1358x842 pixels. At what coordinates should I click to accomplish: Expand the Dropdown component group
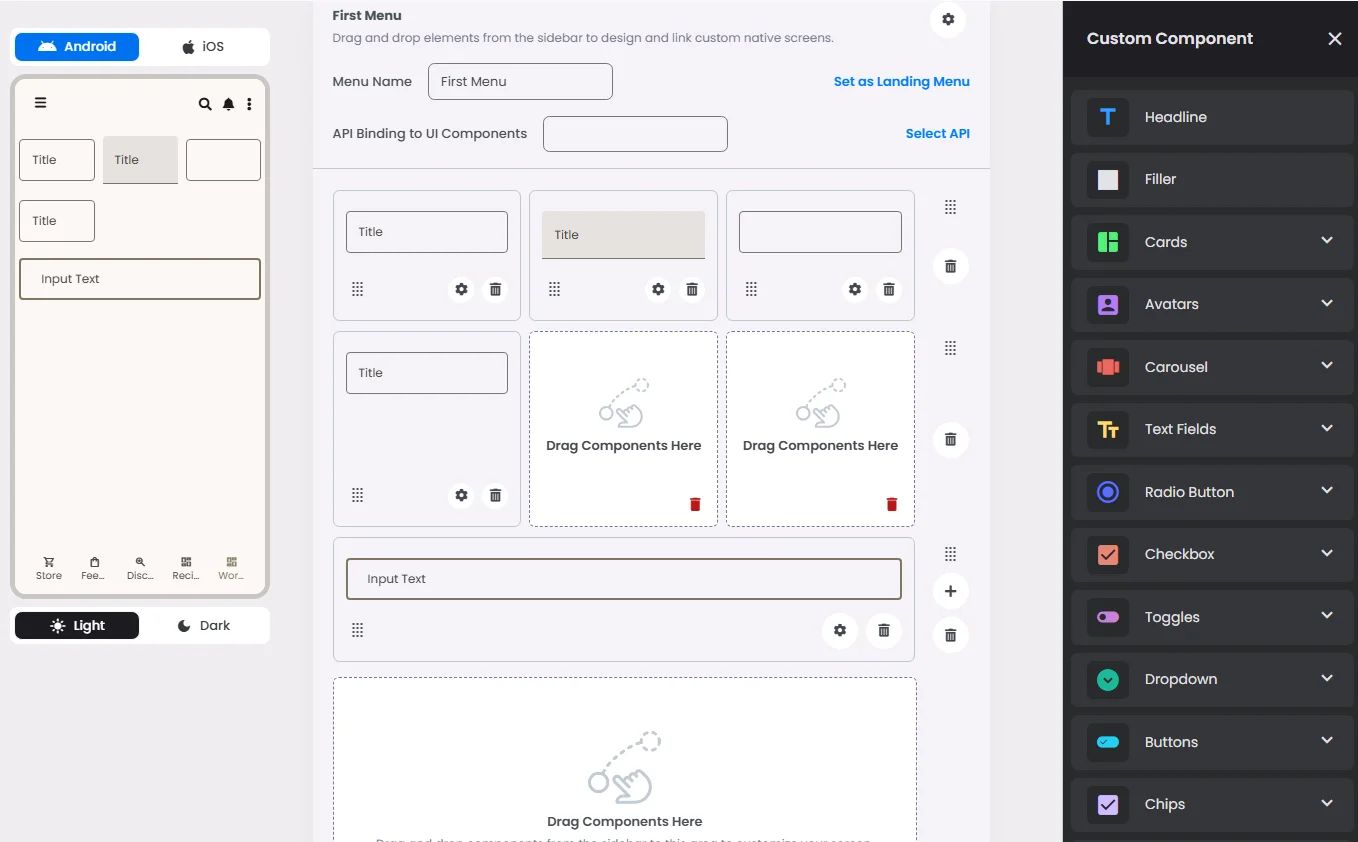click(x=1326, y=678)
